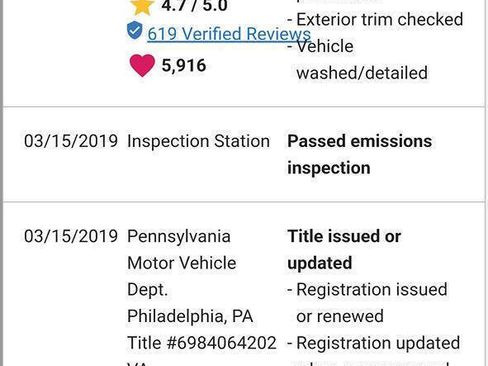The width and height of the screenshot is (488, 366).
Task: Click the 4.7 / 5.0 rating score
Action: coord(194,6)
